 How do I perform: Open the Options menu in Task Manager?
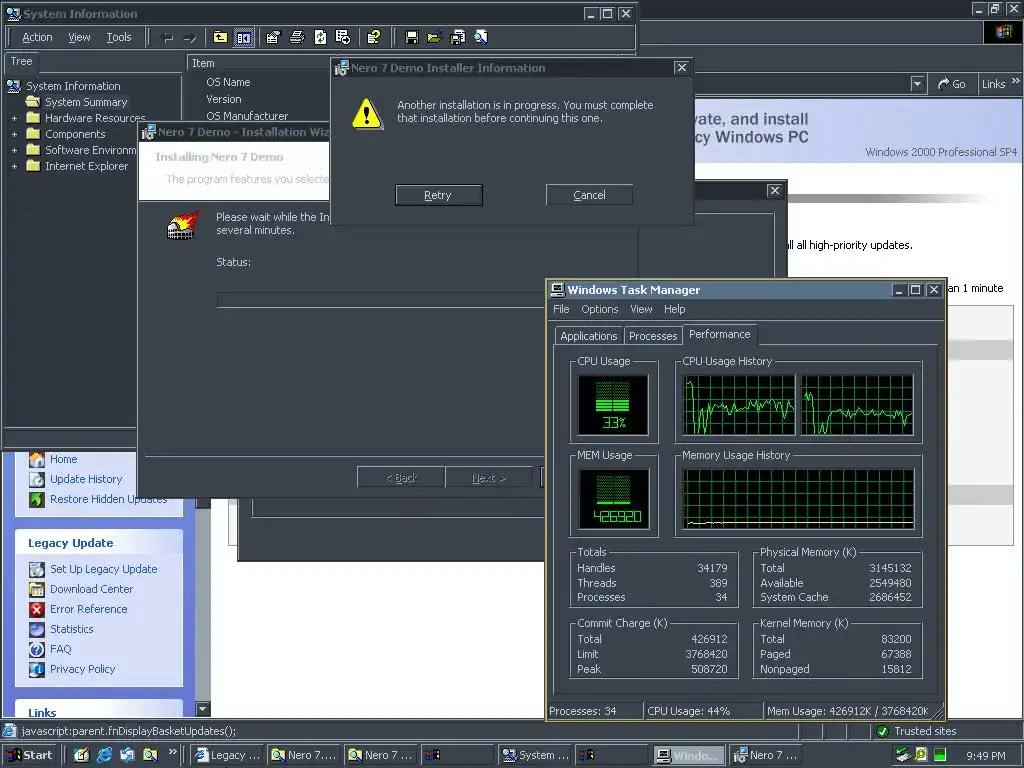point(600,309)
